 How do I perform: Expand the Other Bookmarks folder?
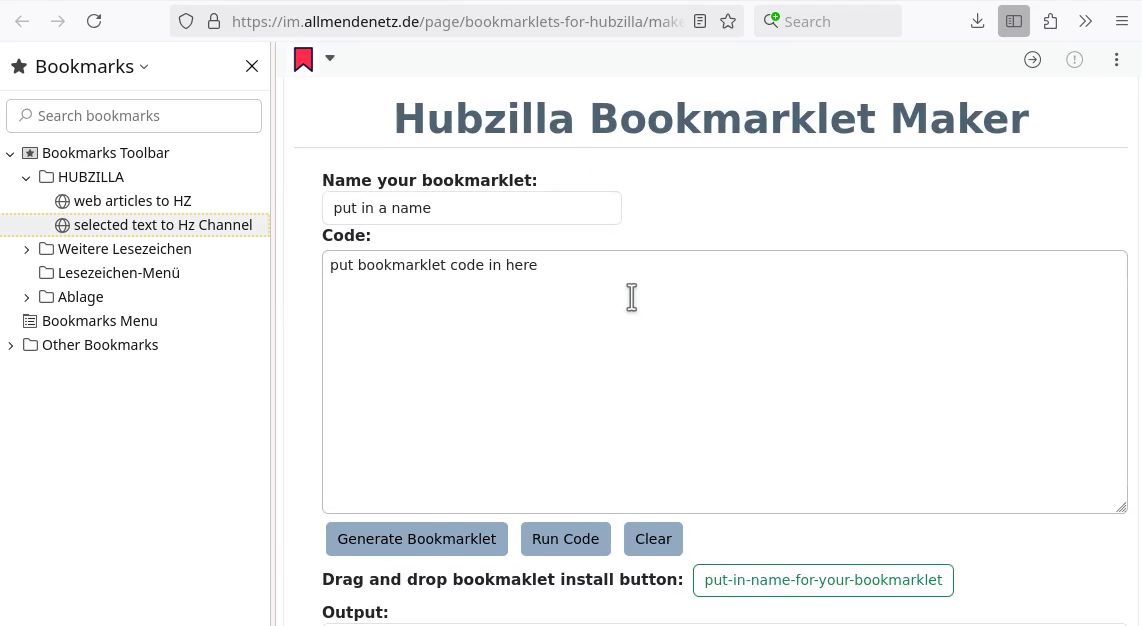[10, 345]
